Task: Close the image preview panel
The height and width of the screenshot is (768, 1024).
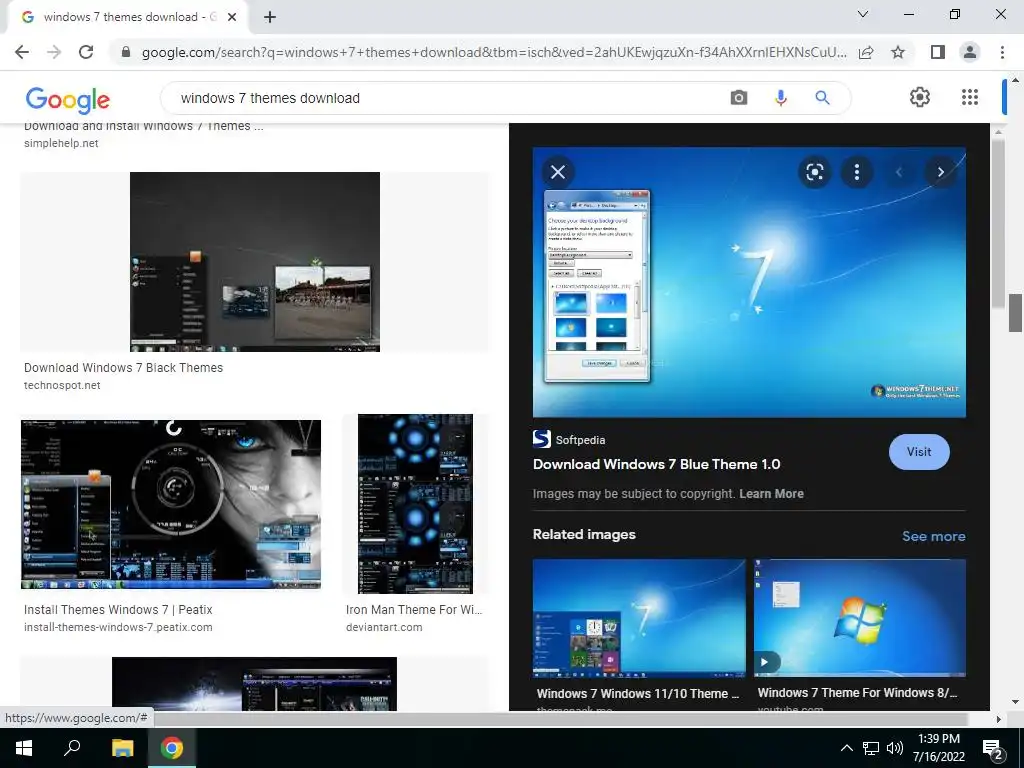Action: click(558, 172)
